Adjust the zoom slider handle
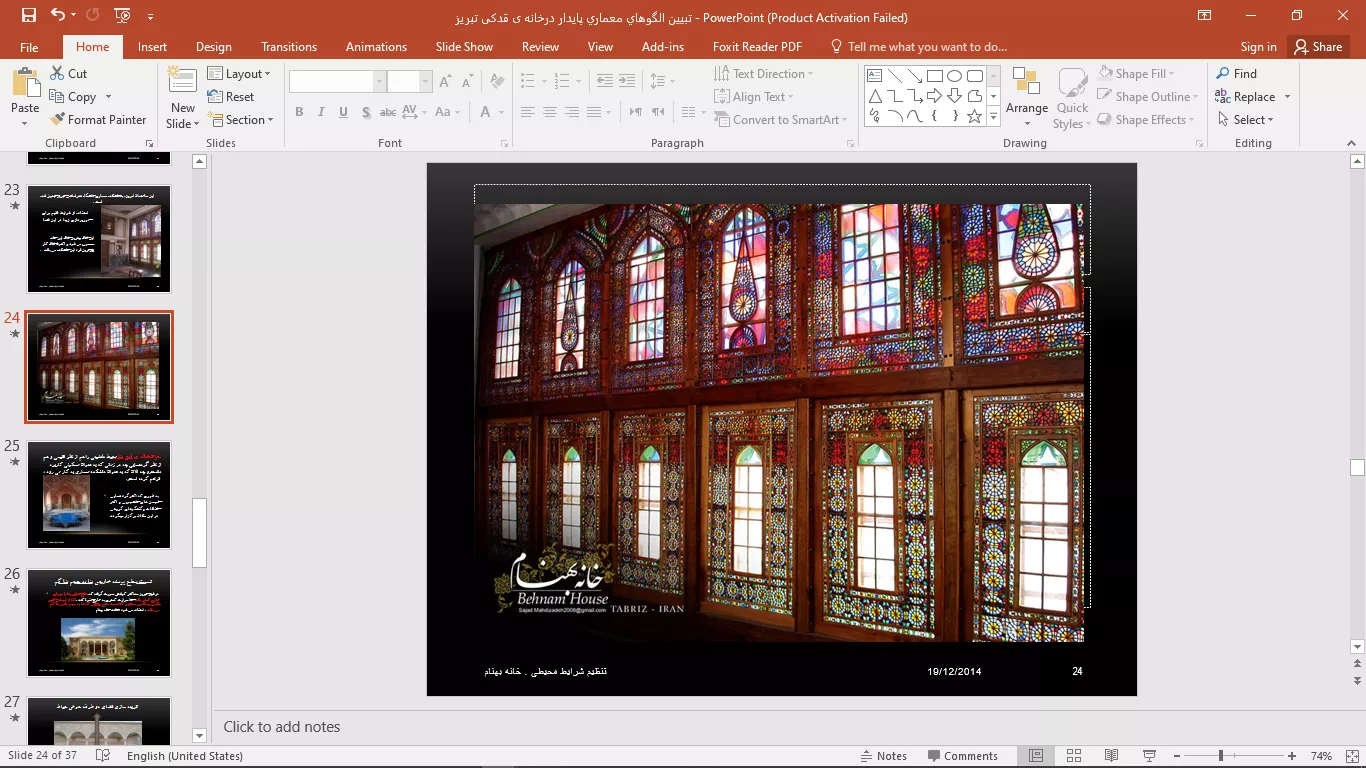Screen dimensions: 1366x768 (1221, 756)
